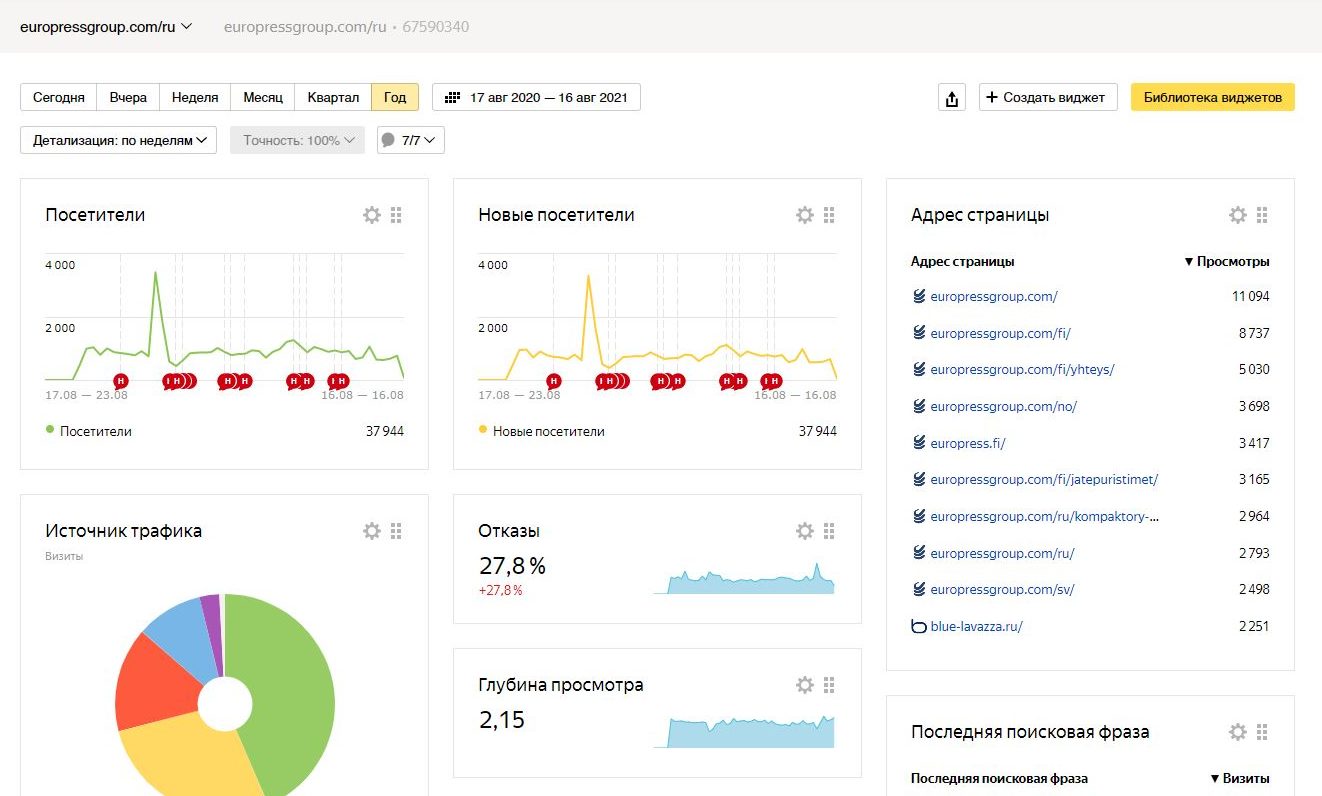1322x796 pixels.
Task: Open the Библиотека виджетов
Action: coord(1213,98)
